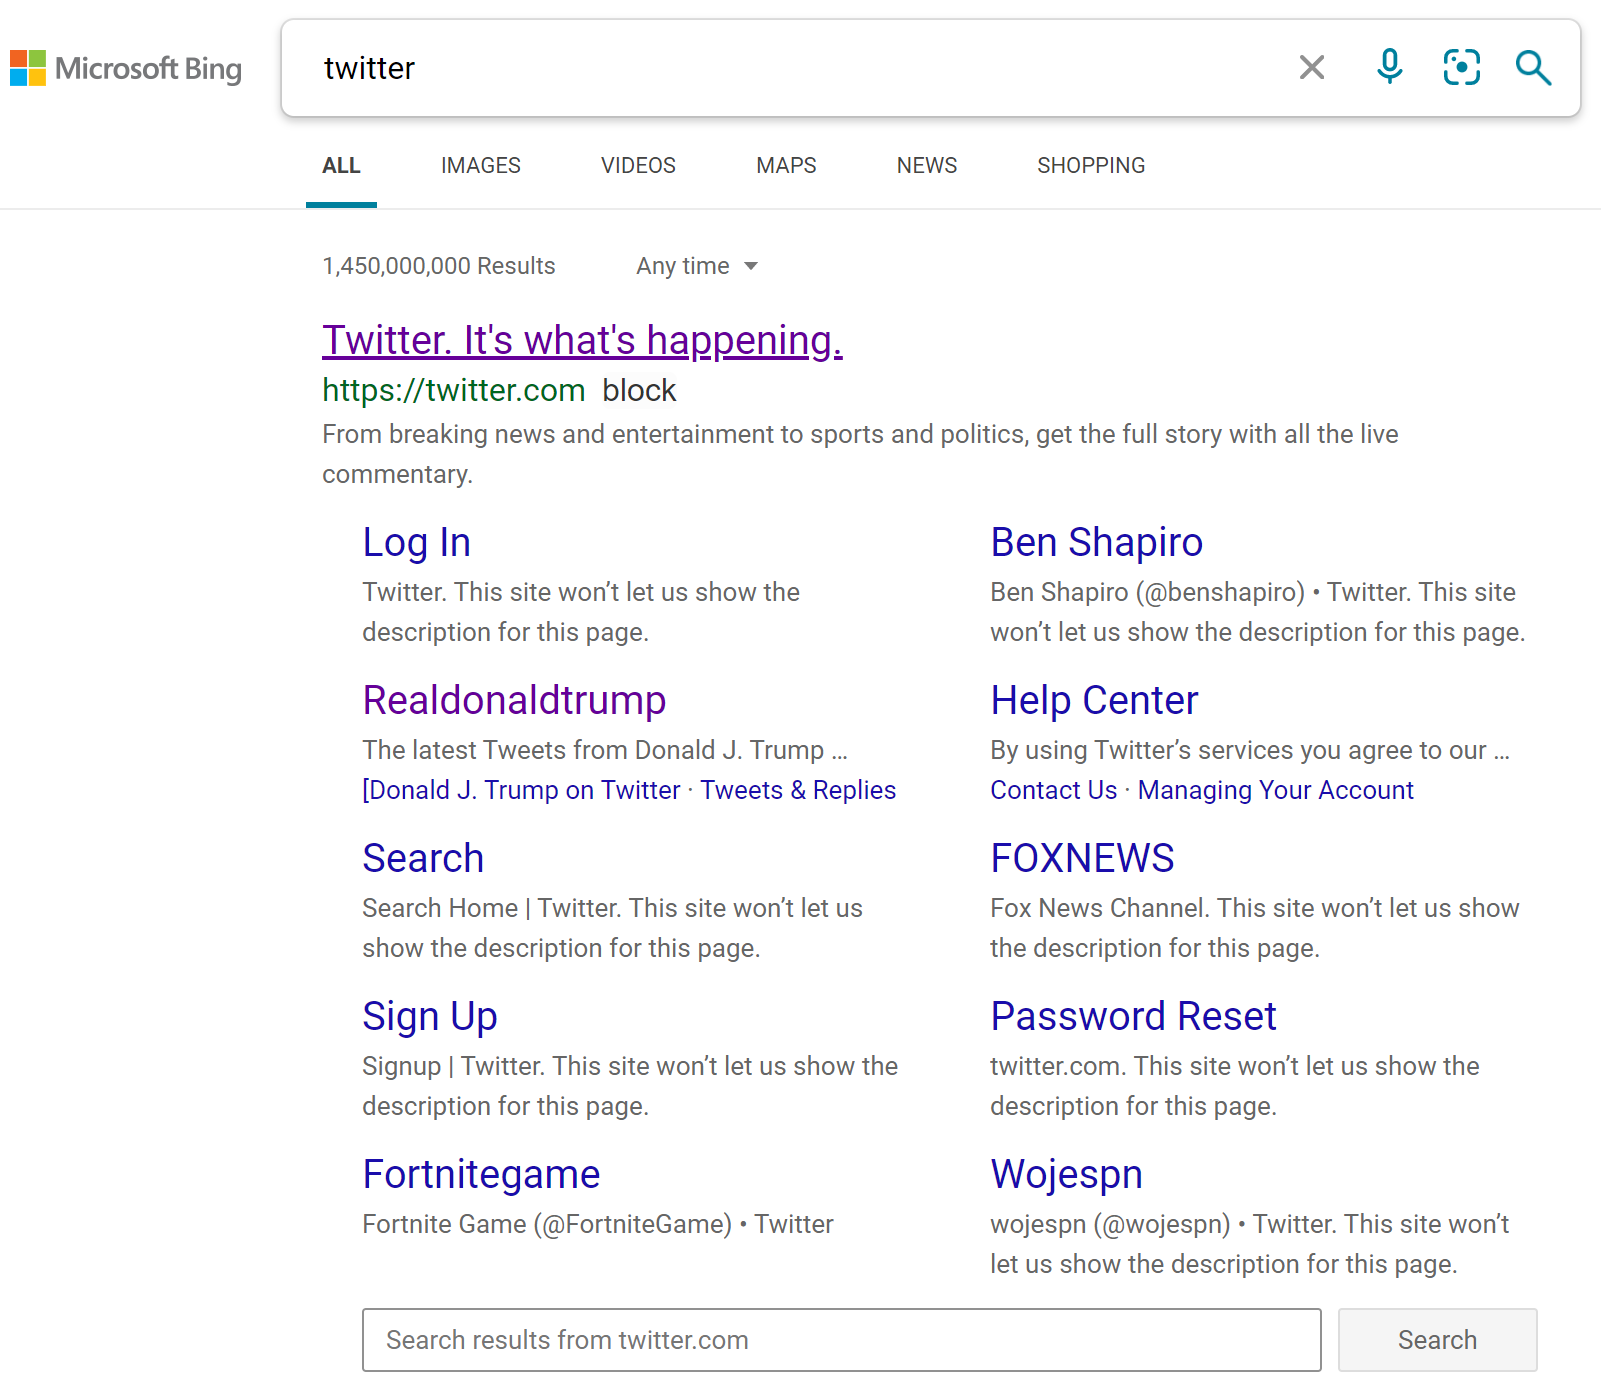Viewport: 1601px width, 1384px height.
Task: Click the magnifying glass search icon
Action: (x=1533, y=68)
